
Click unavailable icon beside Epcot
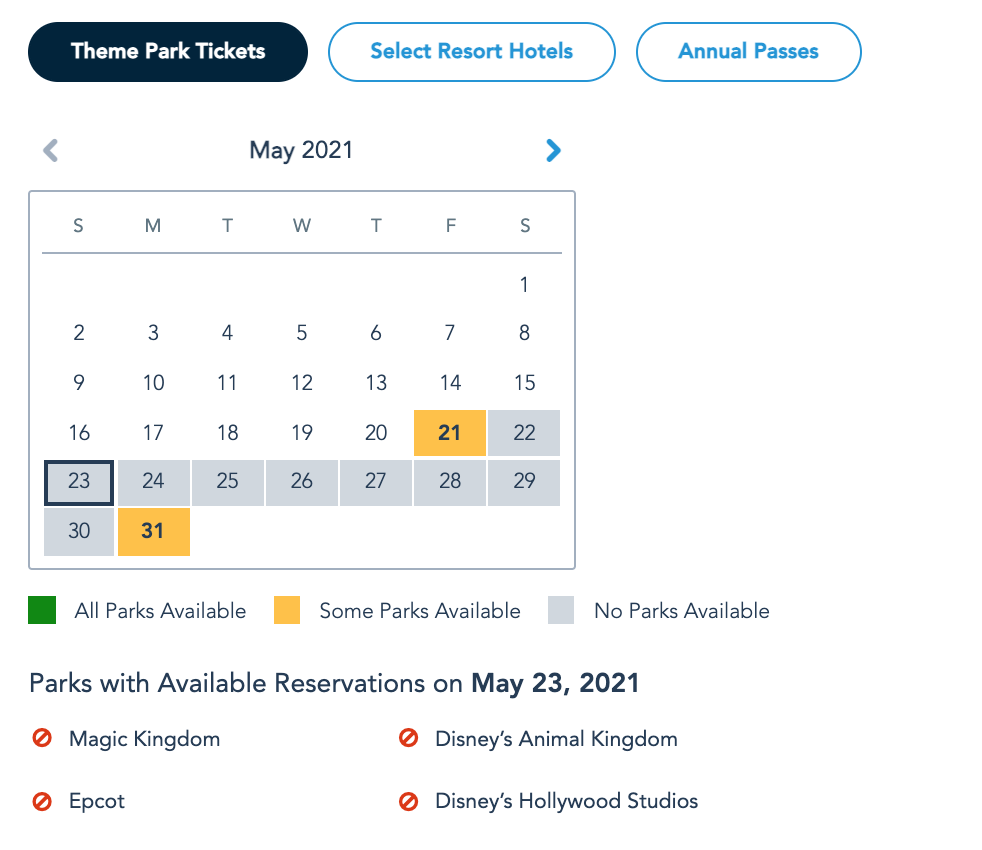click(x=42, y=801)
